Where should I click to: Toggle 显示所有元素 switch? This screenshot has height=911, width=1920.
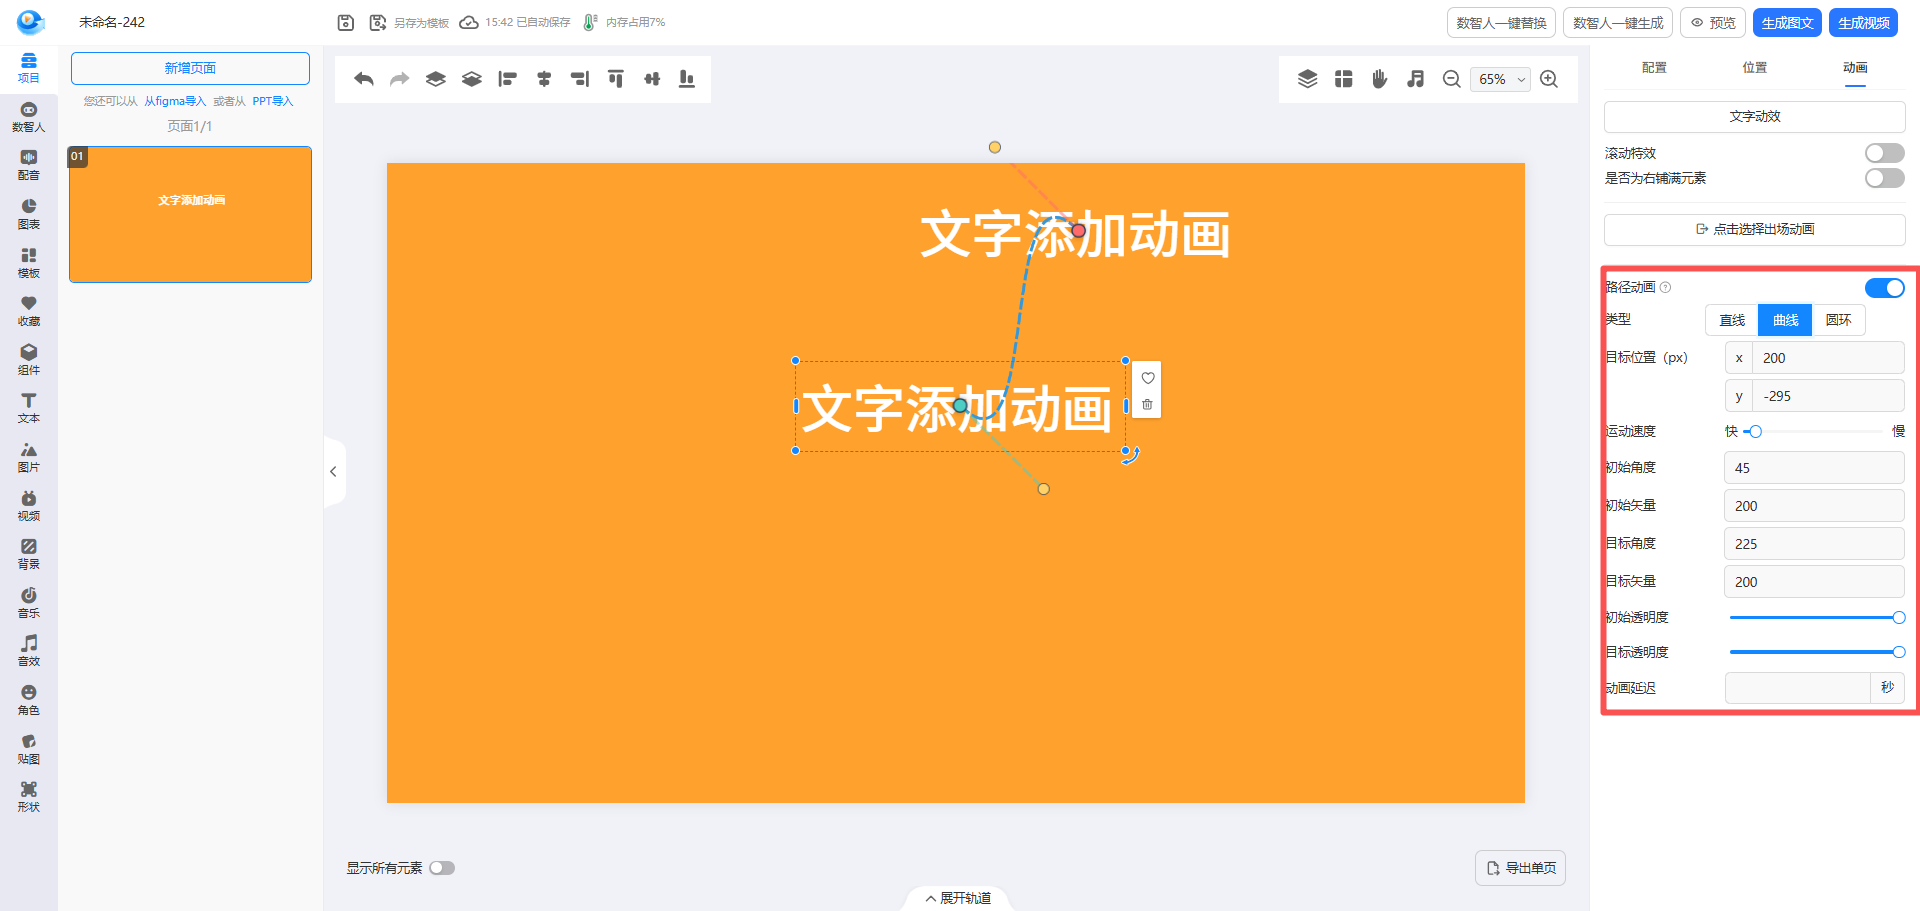point(442,868)
